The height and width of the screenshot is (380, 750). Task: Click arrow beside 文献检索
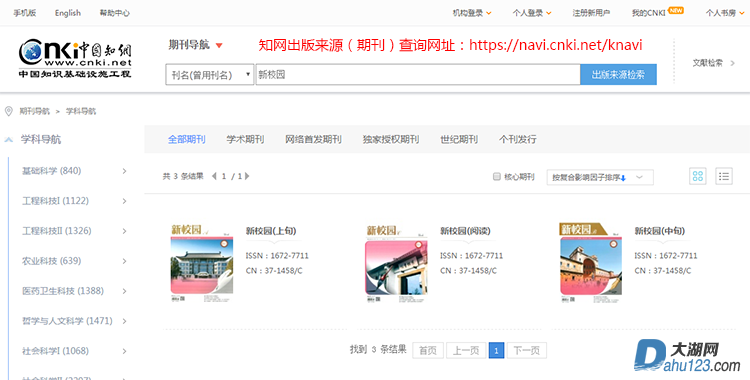732,63
